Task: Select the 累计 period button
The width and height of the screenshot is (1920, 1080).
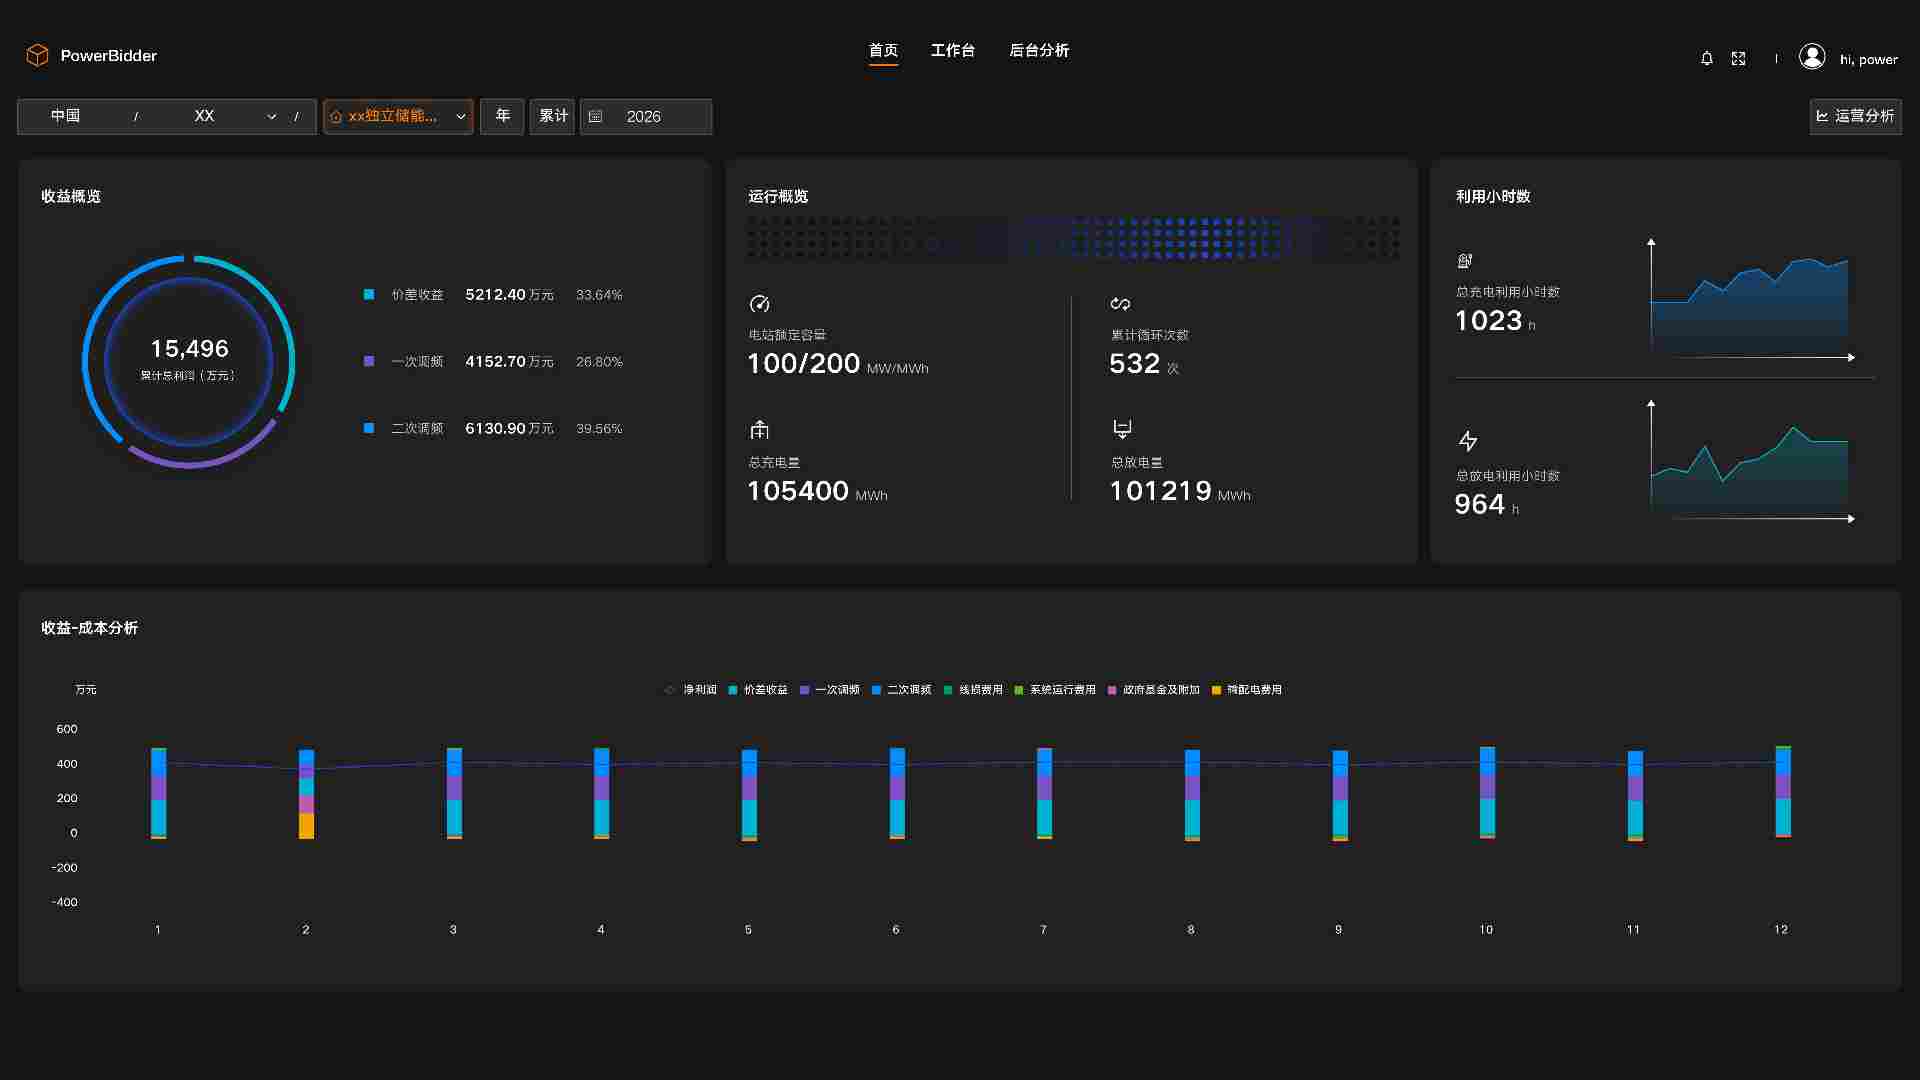Action: point(552,117)
